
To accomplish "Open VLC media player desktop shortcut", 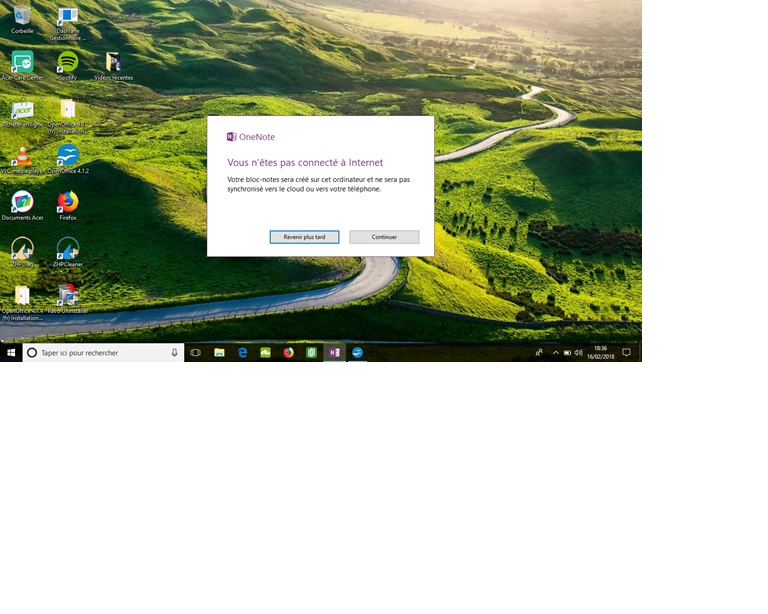I will coord(22,156).
